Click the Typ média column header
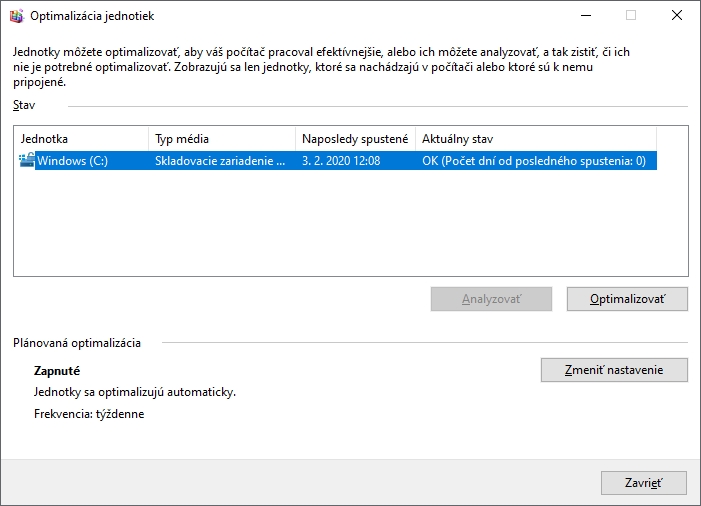 222,139
